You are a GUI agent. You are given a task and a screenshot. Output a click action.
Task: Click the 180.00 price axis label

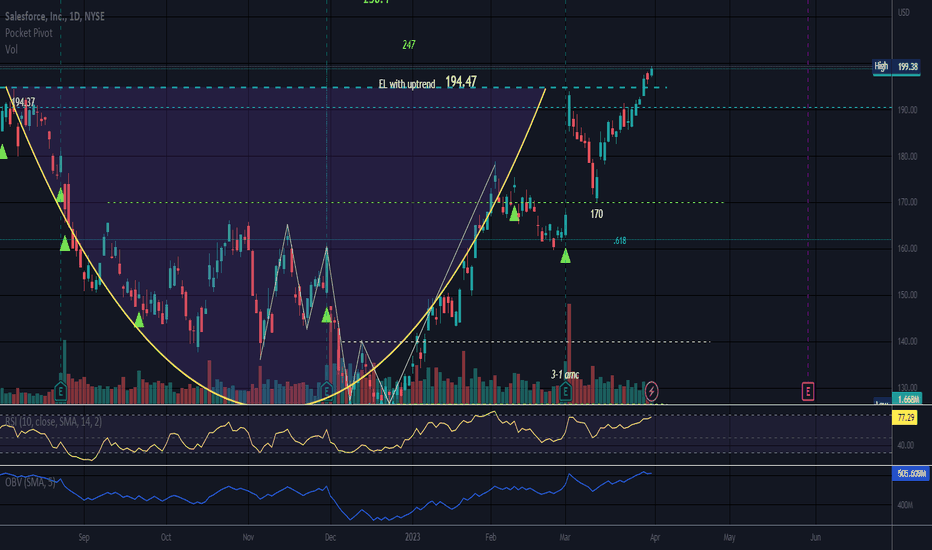[907, 156]
